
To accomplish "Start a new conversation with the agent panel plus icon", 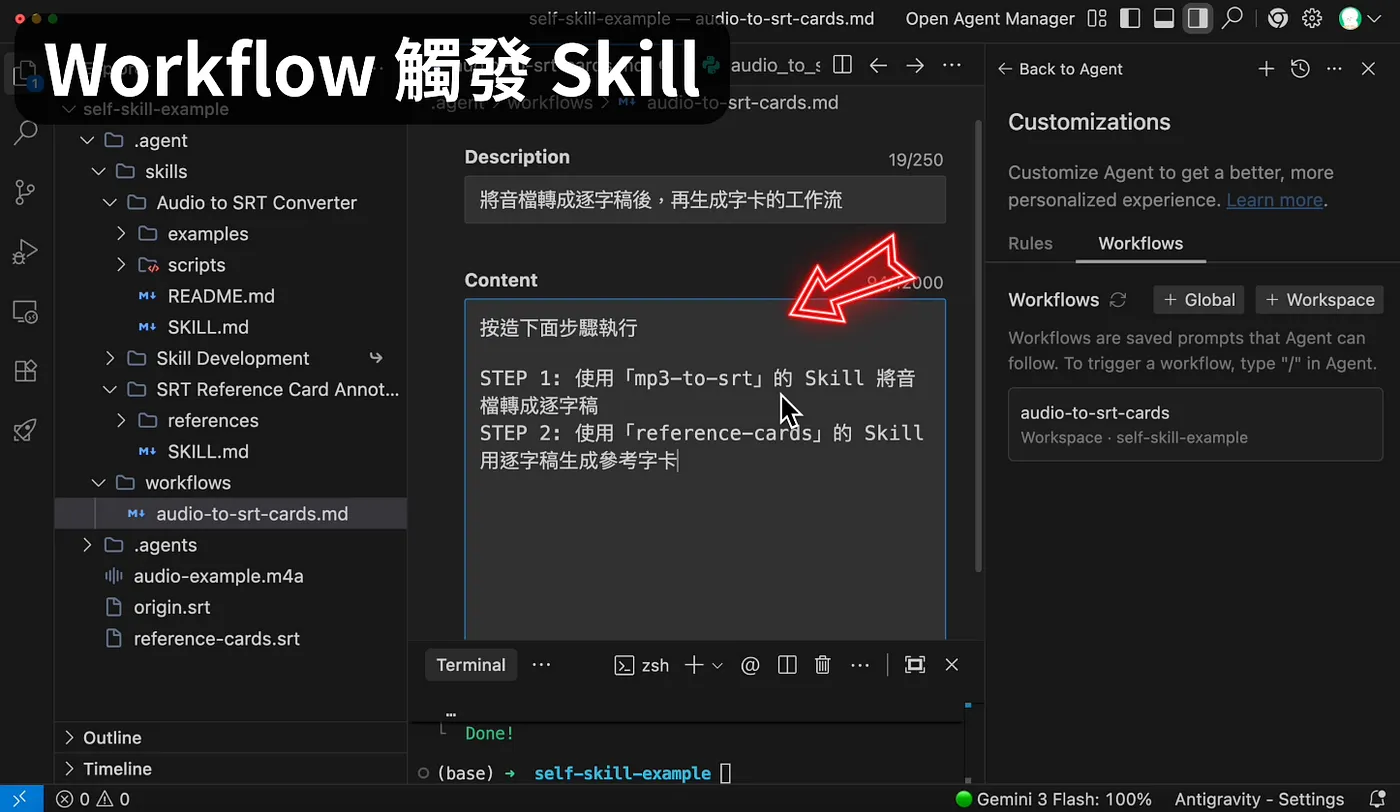I will pos(1266,69).
